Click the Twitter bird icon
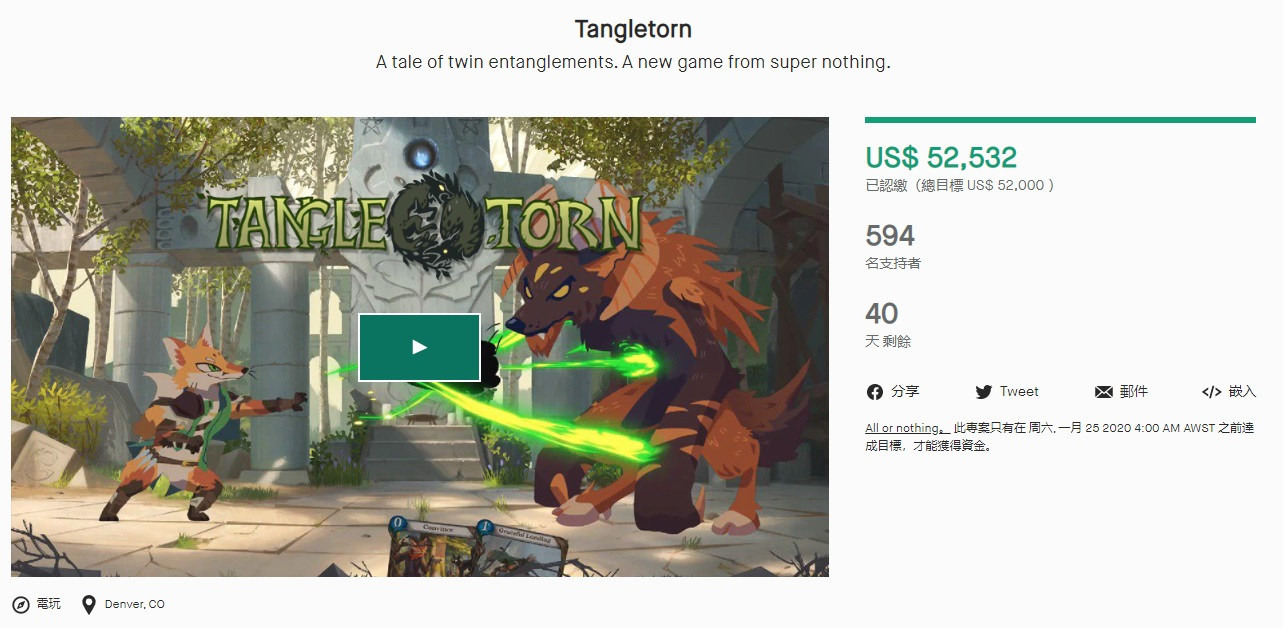1283x628 pixels. click(984, 392)
